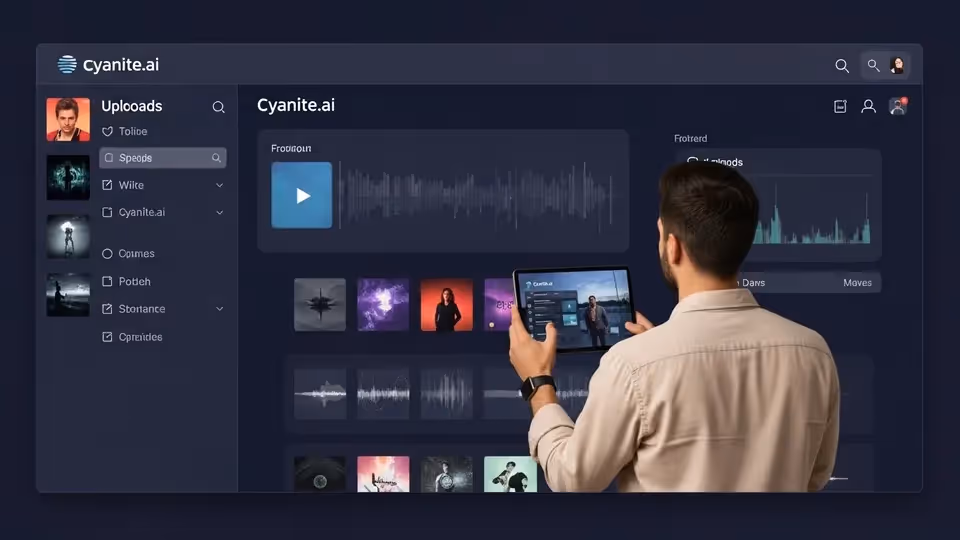Expand the Stomance chevron
The height and width of the screenshot is (540, 960).
(219, 309)
